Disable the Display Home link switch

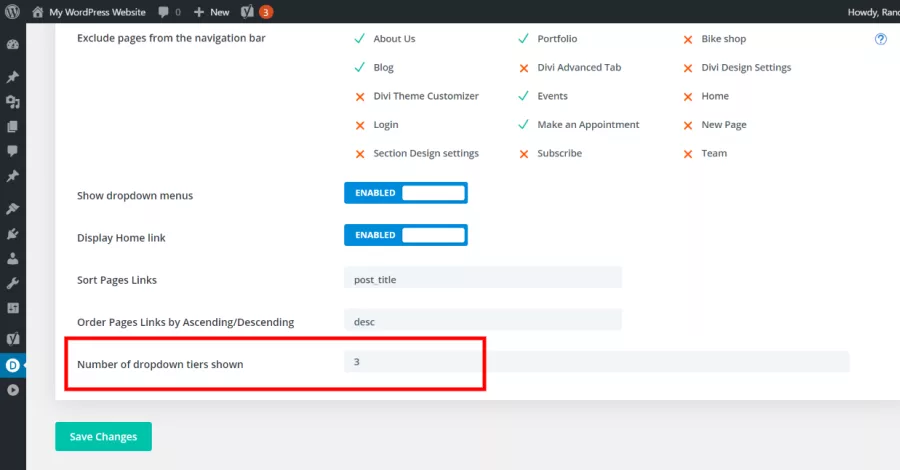pos(406,235)
